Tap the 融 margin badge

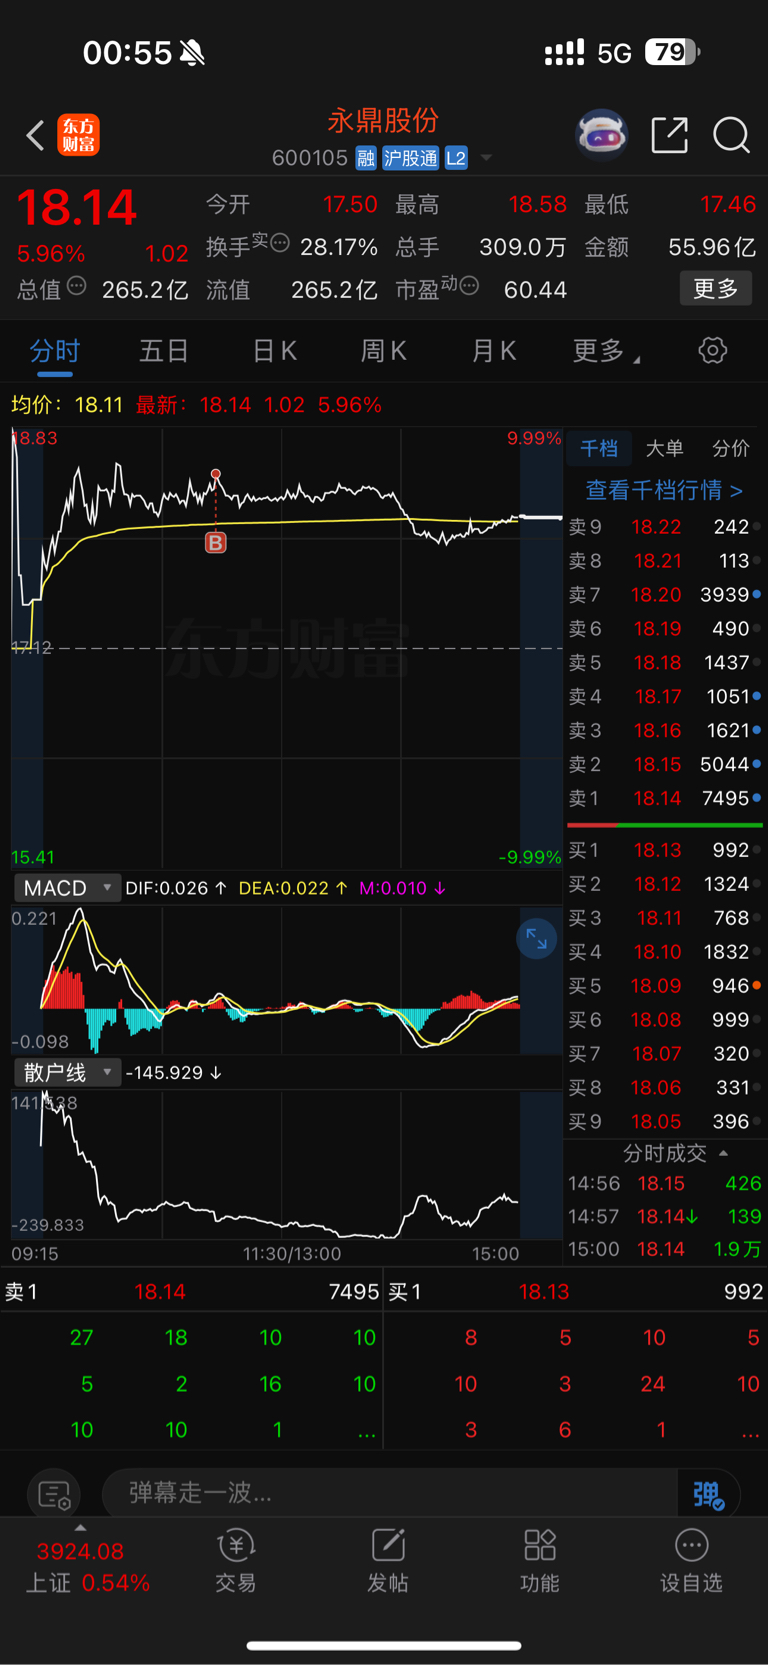click(x=366, y=158)
